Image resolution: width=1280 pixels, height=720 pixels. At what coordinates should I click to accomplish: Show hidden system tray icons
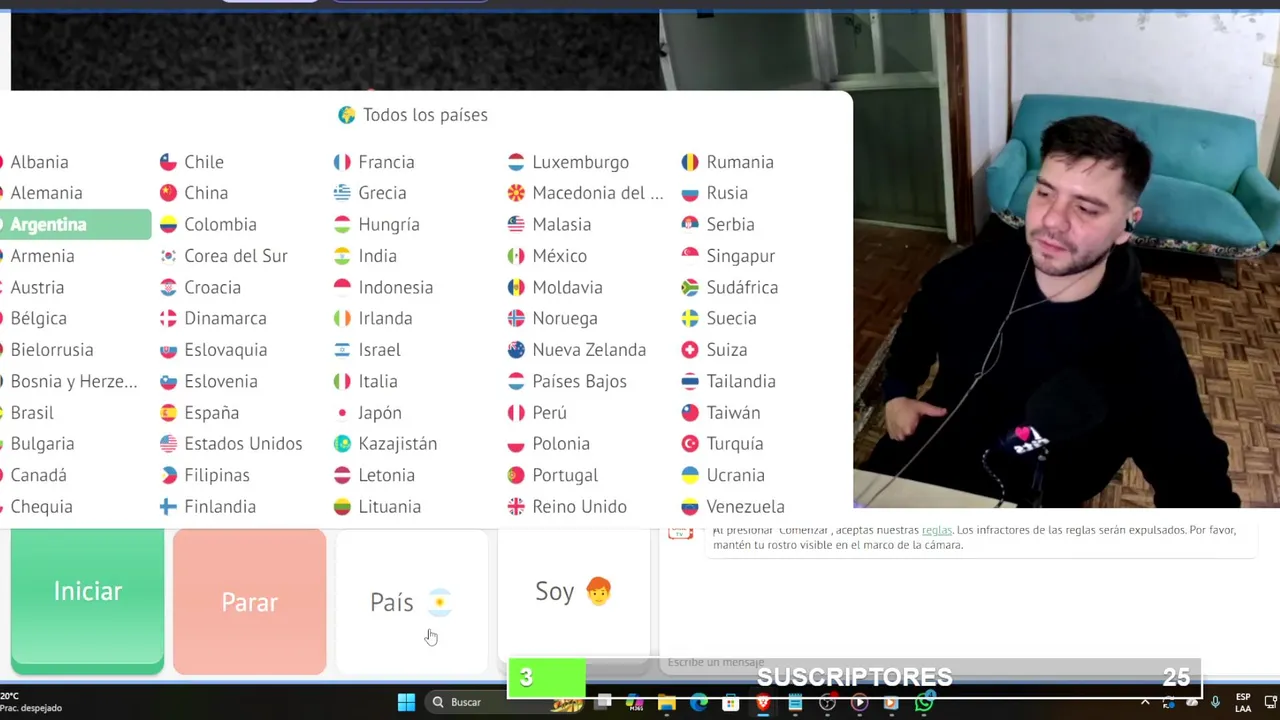tap(1145, 702)
